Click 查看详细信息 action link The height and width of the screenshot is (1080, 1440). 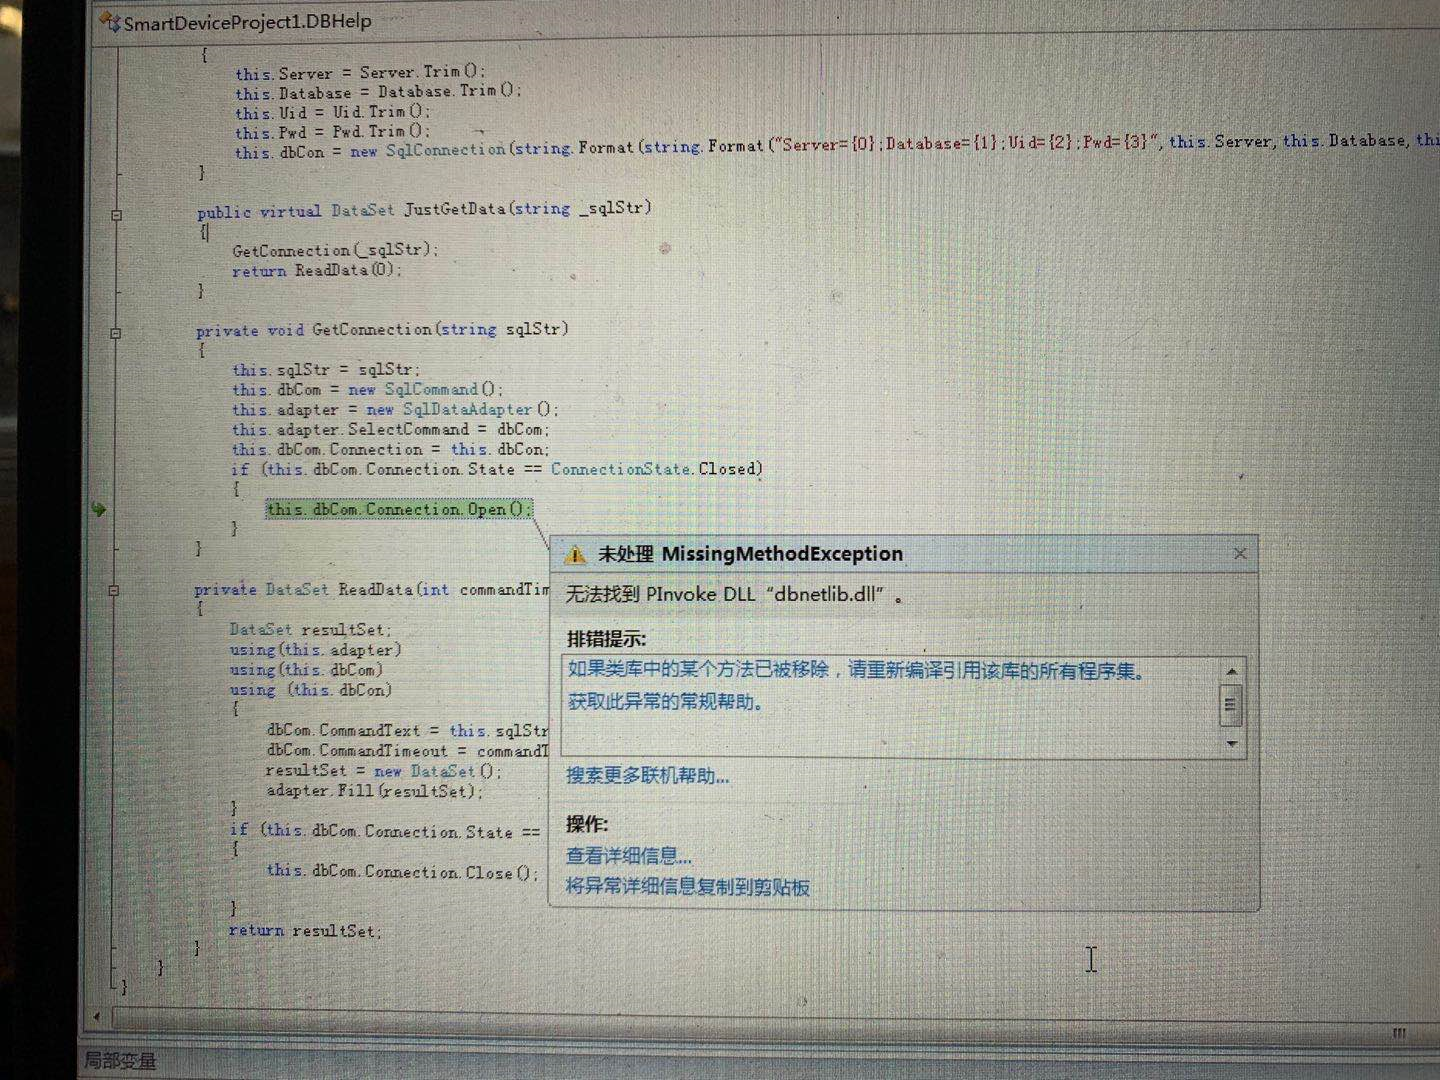(x=628, y=855)
